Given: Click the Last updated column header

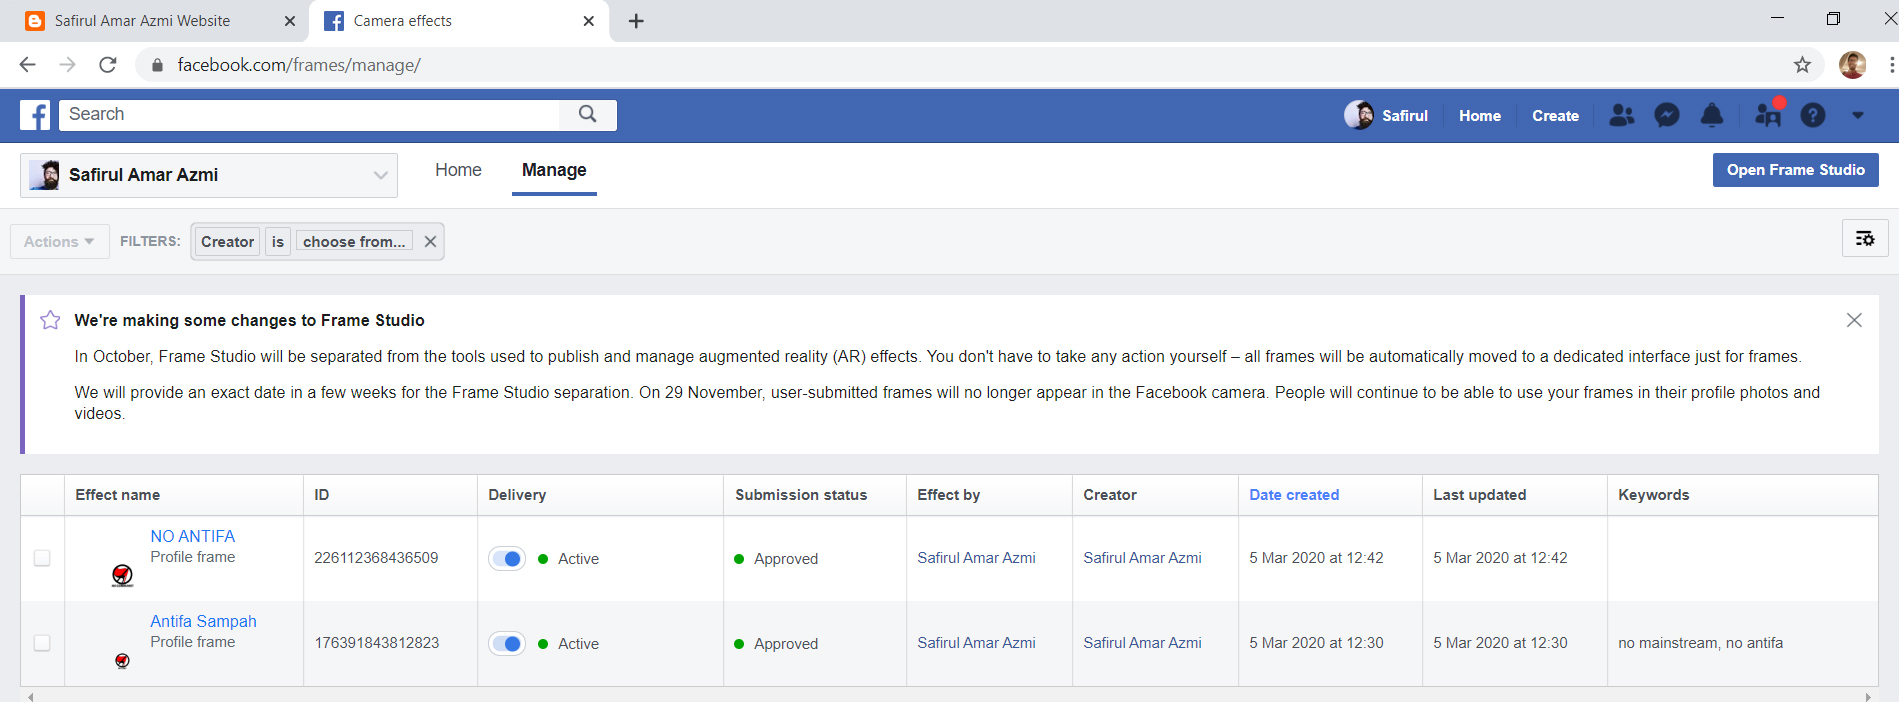Looking at the screenshot, I should pos(1480,495).
